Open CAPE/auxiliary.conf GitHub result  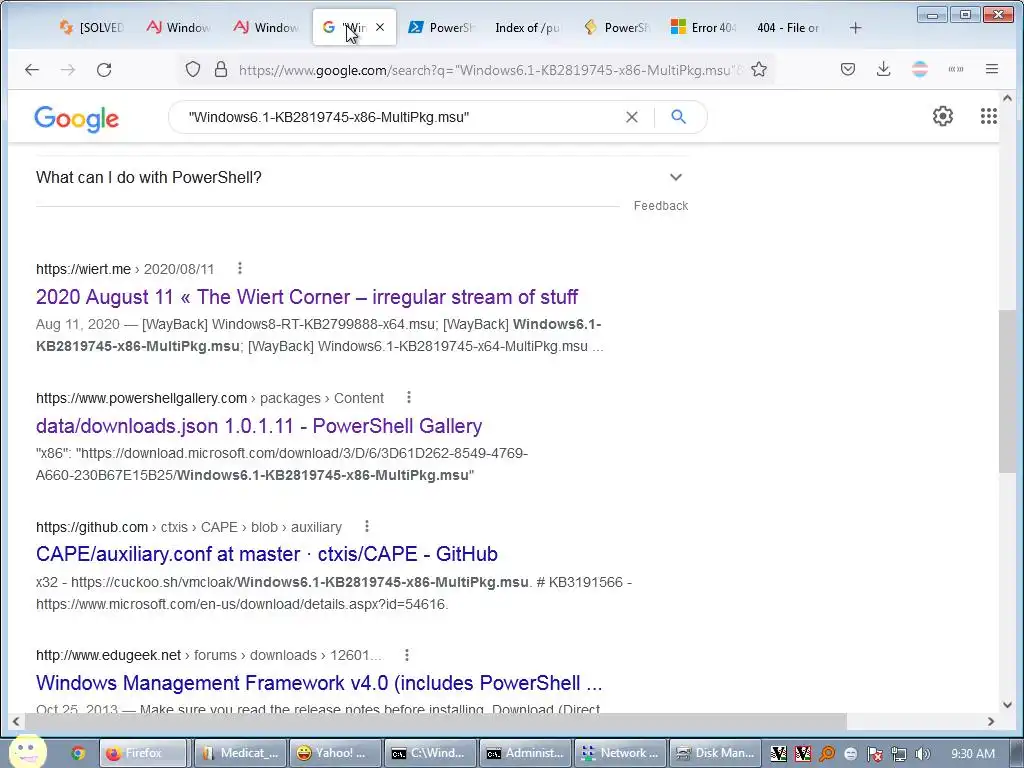pyautogui.click(x=266, y=554)
